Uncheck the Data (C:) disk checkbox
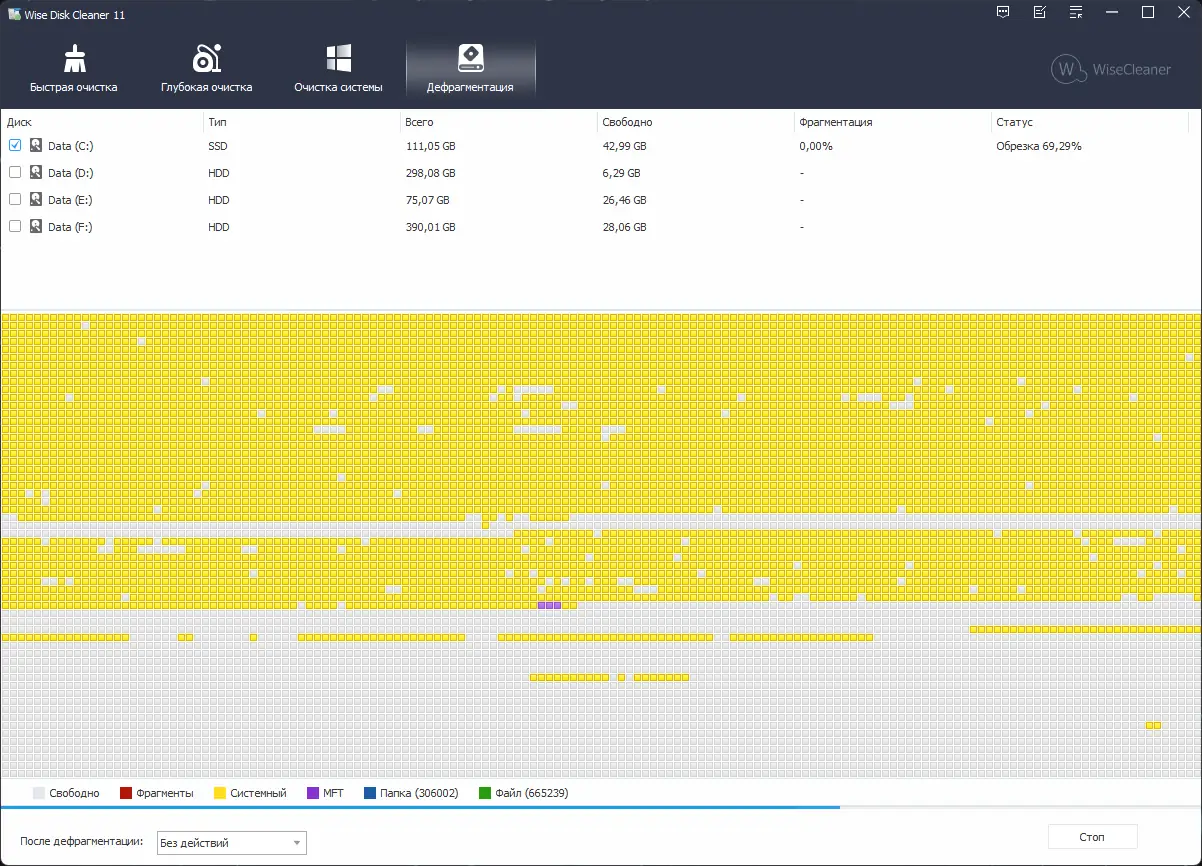The height and width of the screenshot is (866, 1202). click(15, 146)
